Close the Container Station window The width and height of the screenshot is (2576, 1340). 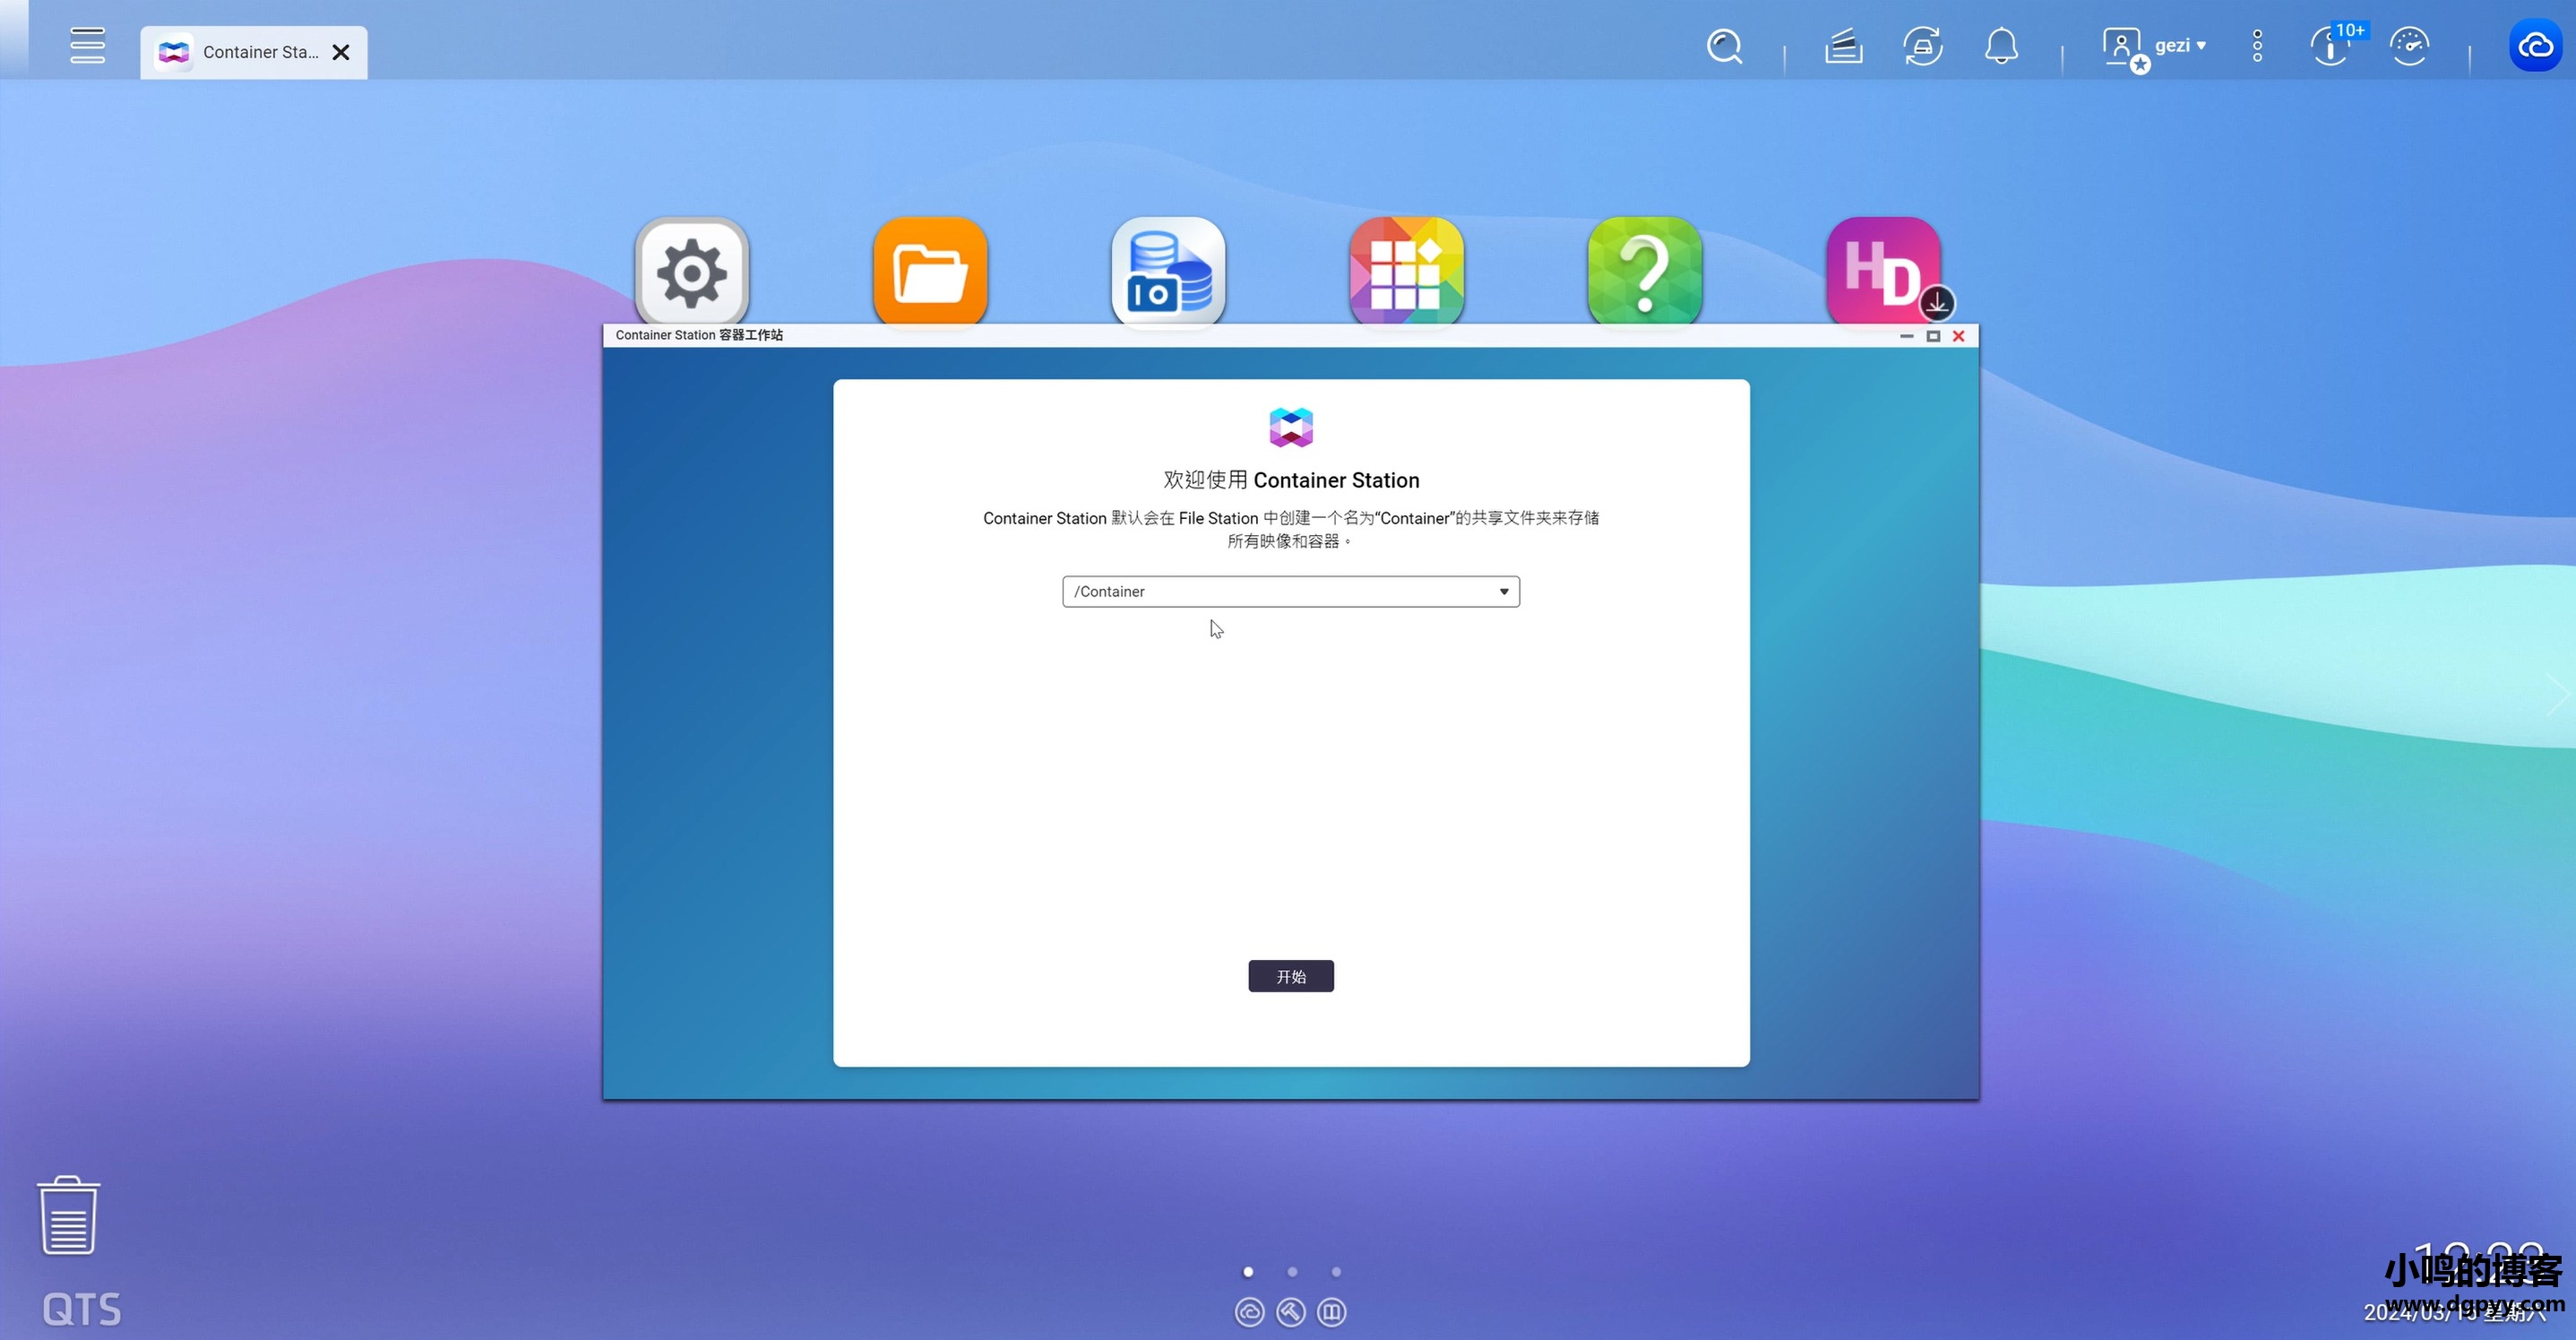point(1959,336)
